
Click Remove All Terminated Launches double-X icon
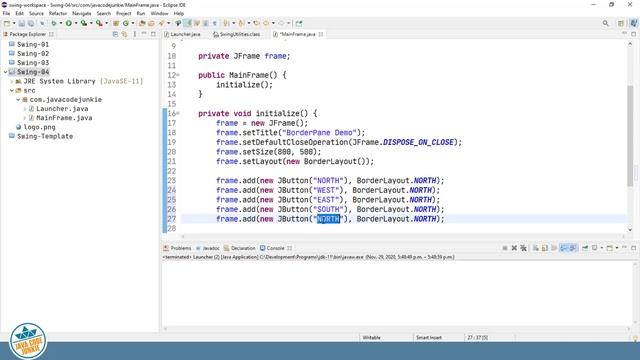(524, 248)
